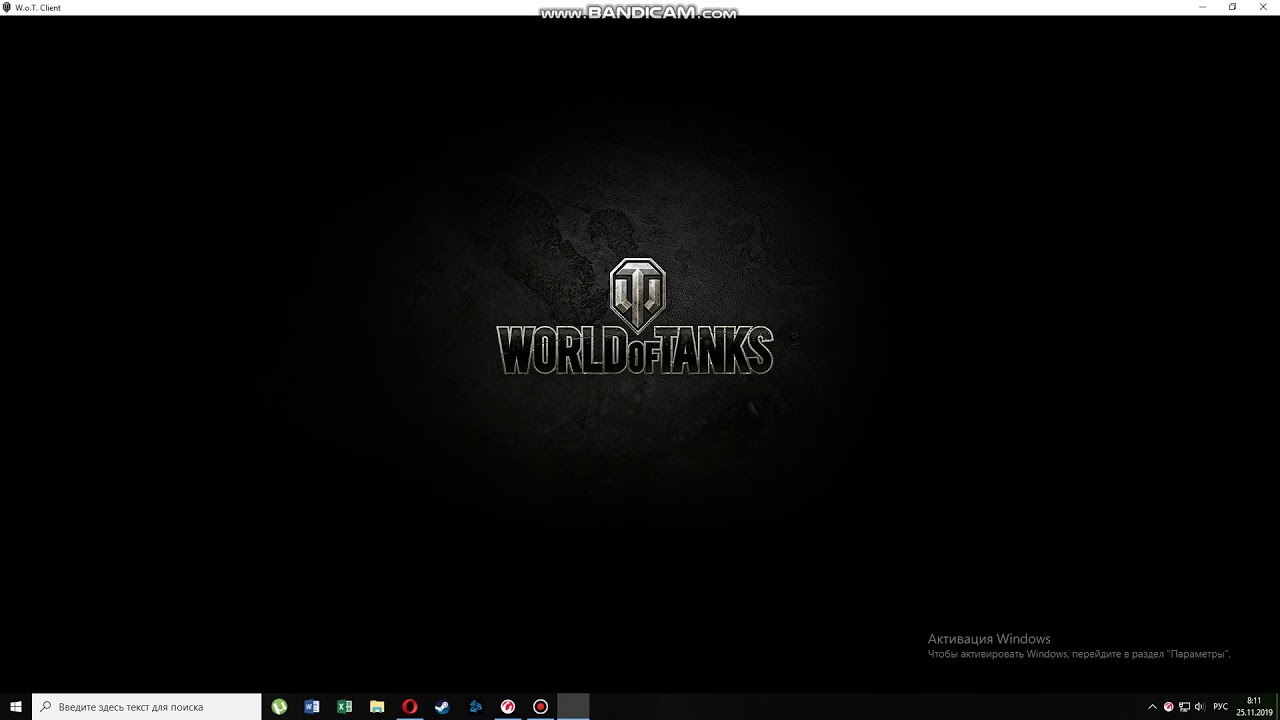Open the volume control in system tray
Screen dimensions: 1280x720
click(1200, 707)
